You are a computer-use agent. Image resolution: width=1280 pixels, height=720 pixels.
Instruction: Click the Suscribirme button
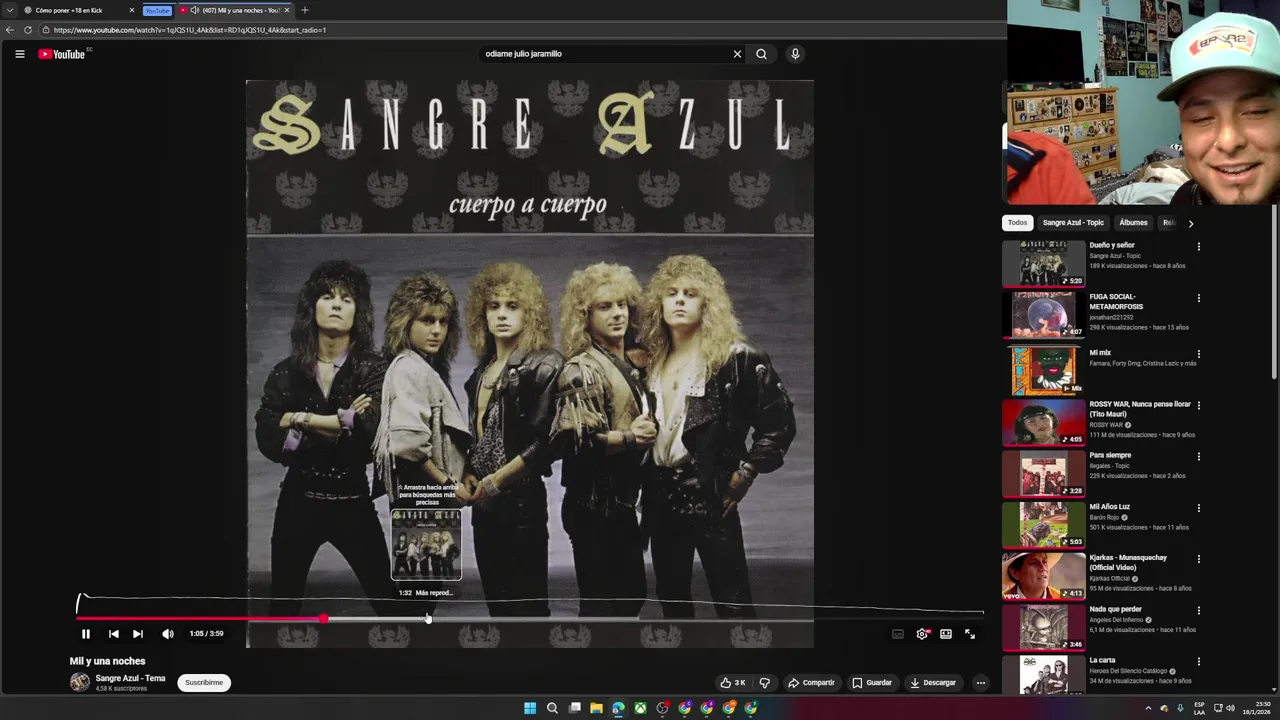coord(204,683)
